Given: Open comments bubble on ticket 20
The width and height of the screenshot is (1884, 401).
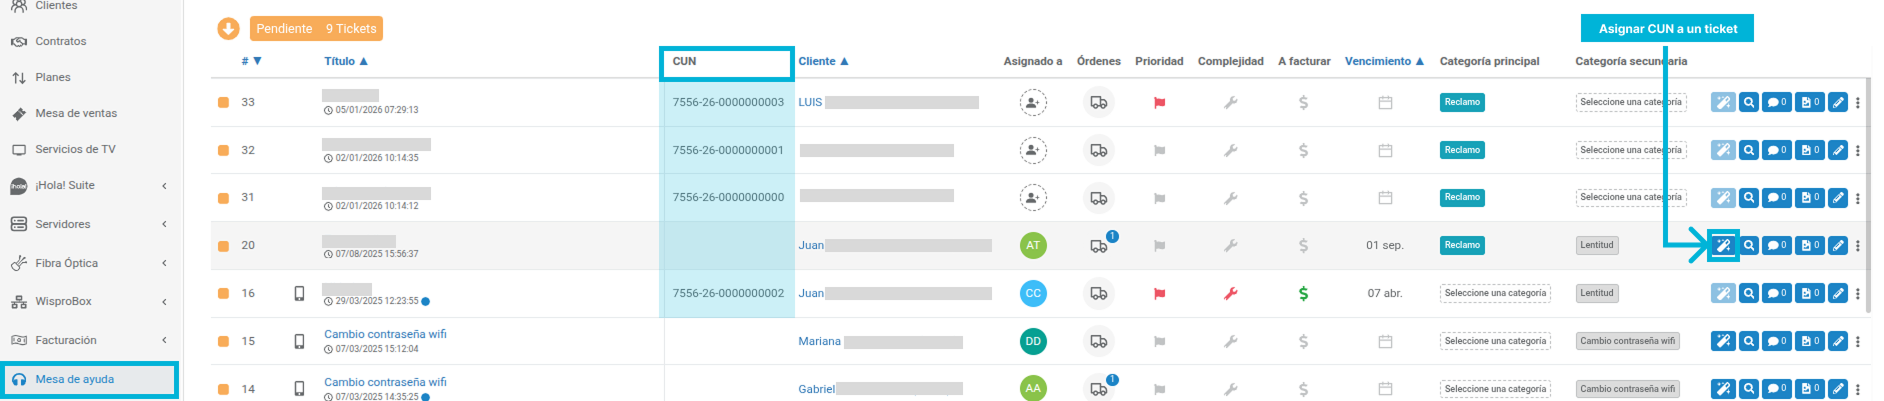Looking at the screenshot, I should click(x=1777, y=245).
